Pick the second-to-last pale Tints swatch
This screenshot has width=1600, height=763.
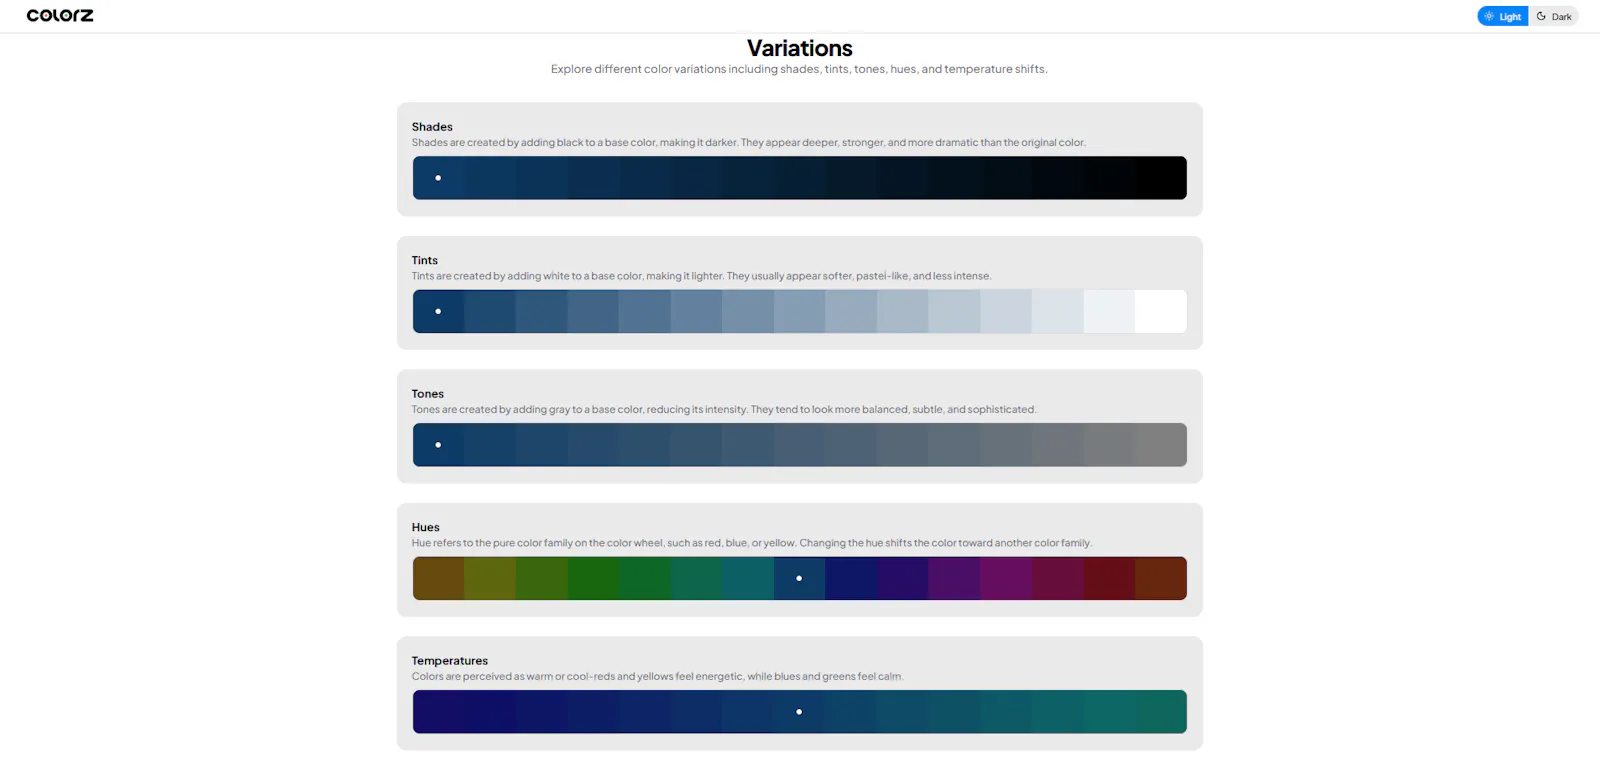[x=1109, y=311]
